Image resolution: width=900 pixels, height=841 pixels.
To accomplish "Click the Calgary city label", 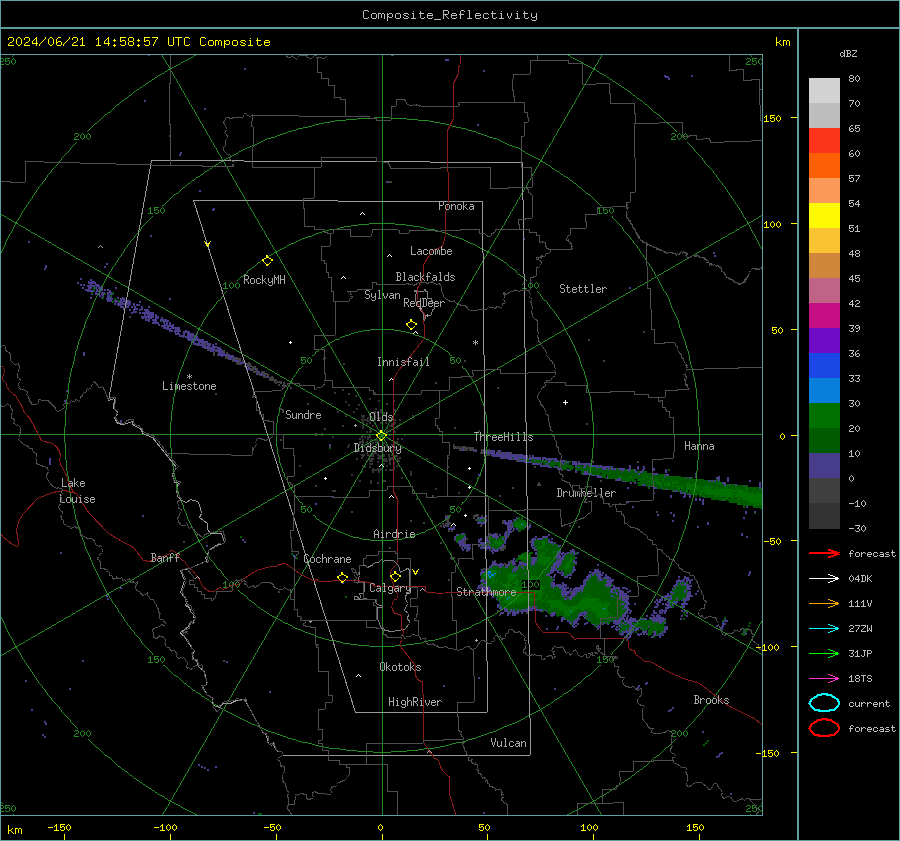I will click(x=390, y=588).
